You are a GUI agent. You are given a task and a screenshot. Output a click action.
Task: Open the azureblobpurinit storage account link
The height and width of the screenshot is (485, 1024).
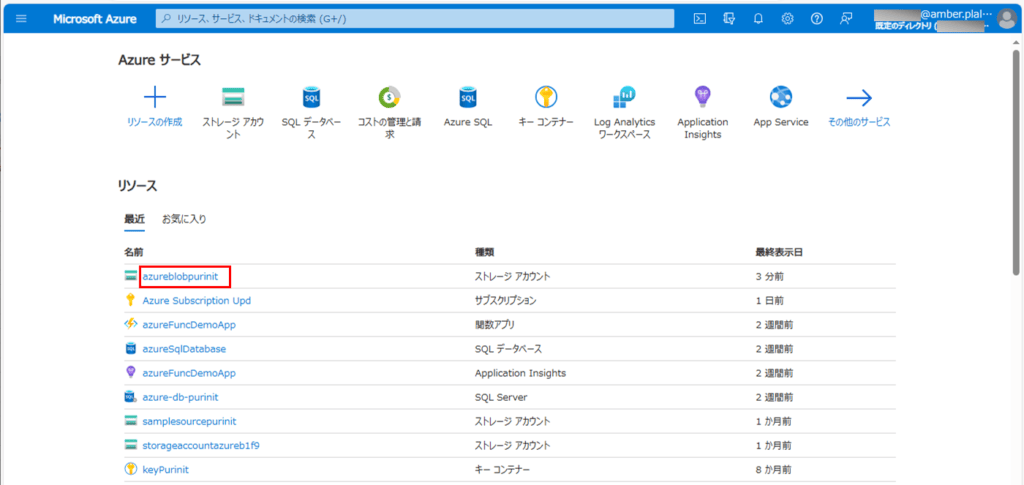tap(180, 275)
